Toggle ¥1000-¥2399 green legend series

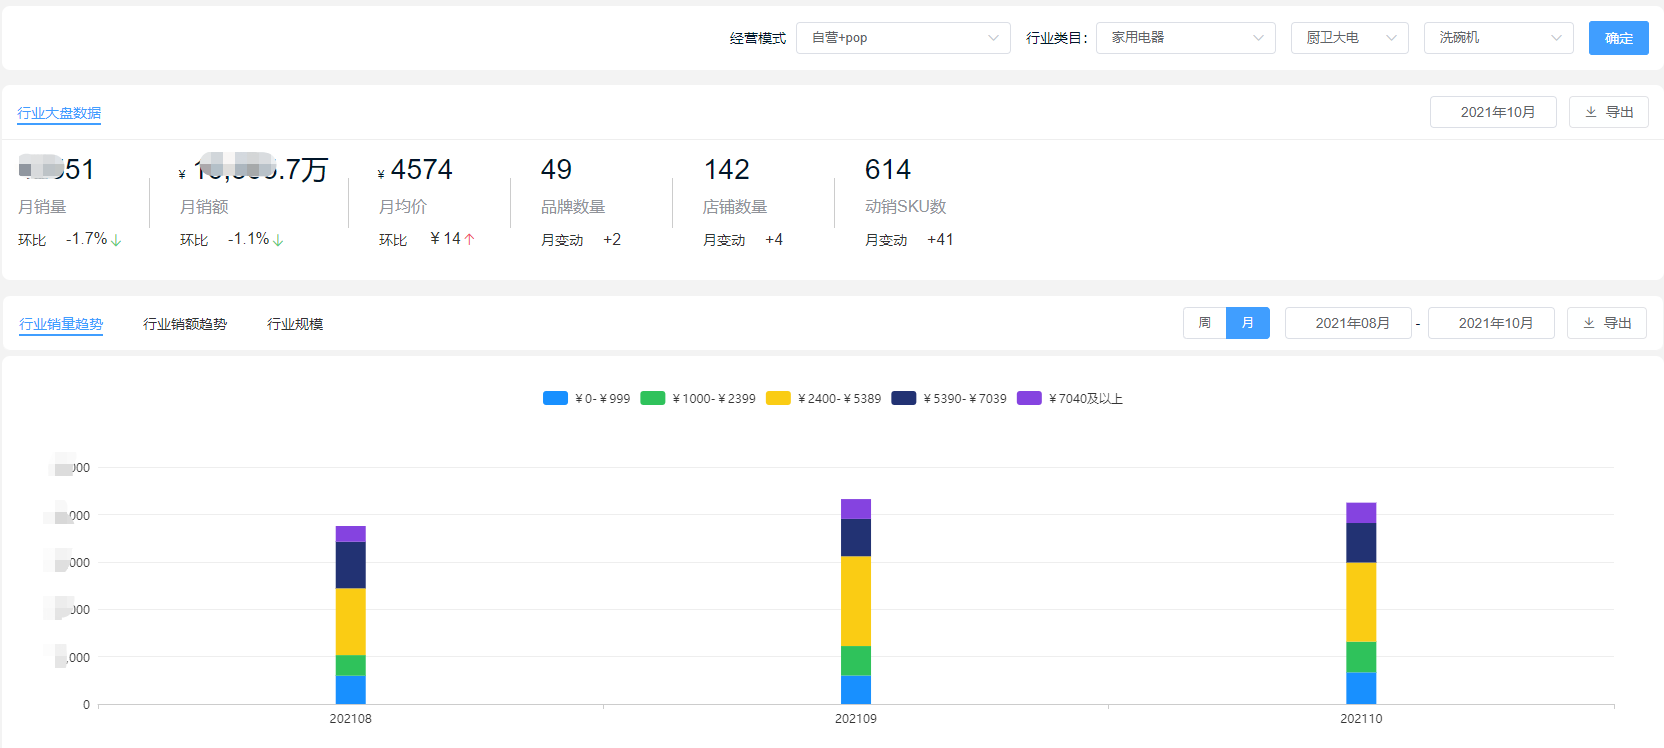tap(698, 398)
